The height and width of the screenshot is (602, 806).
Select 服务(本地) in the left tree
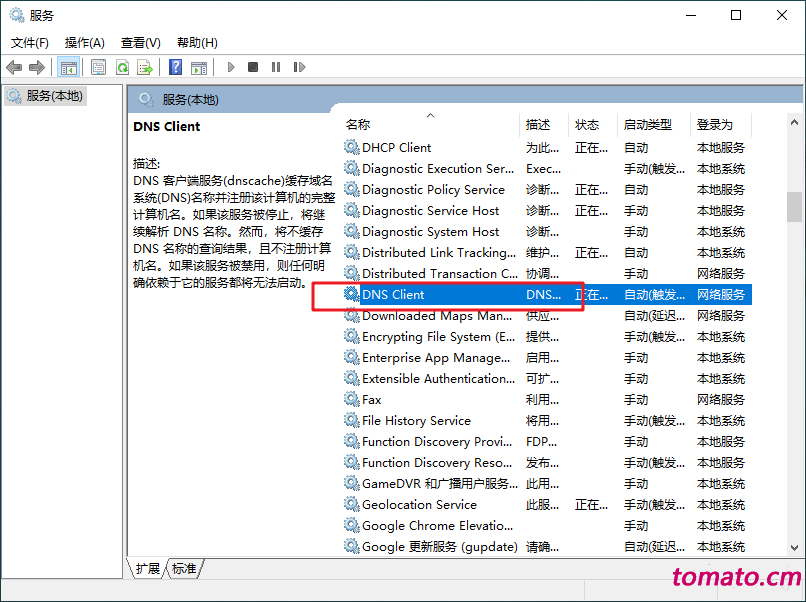point(45,96)
